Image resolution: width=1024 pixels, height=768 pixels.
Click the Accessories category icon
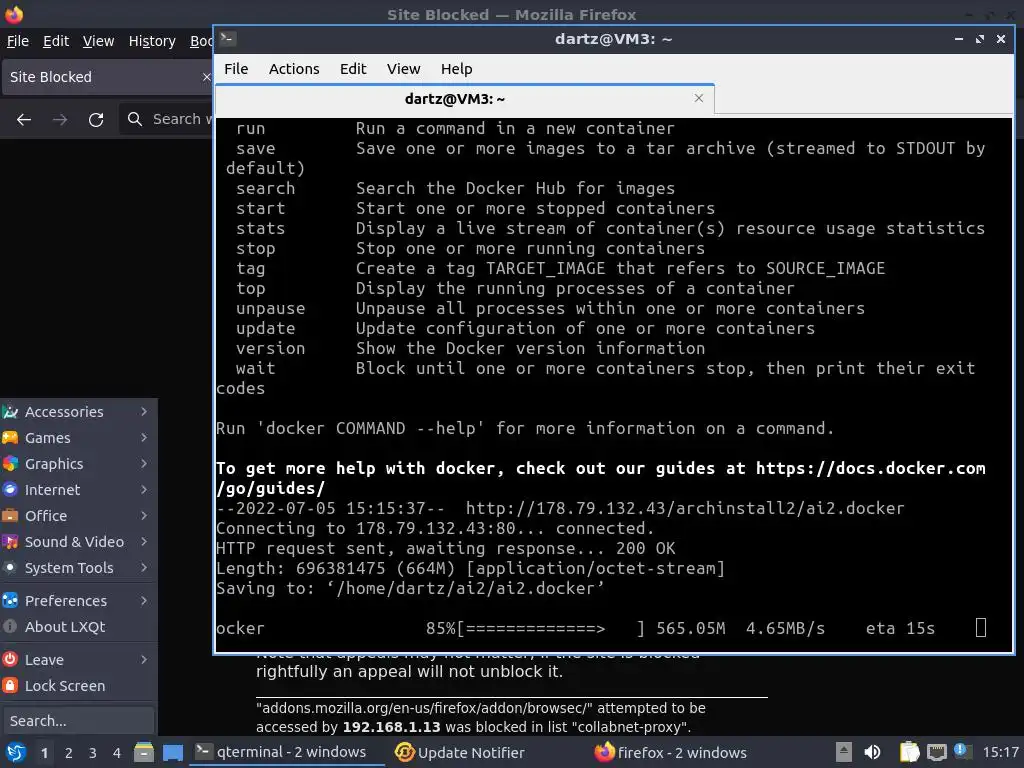10,411
